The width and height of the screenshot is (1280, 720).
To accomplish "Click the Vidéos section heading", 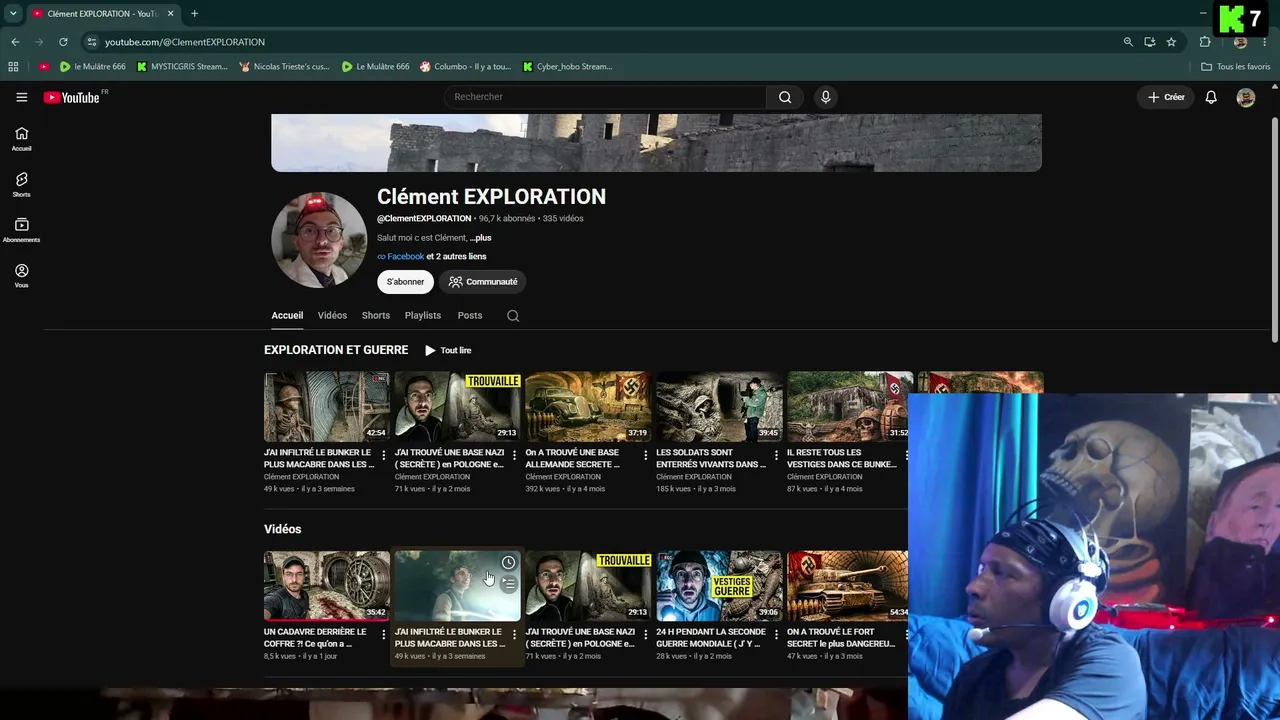I will (x=283, y=529).
